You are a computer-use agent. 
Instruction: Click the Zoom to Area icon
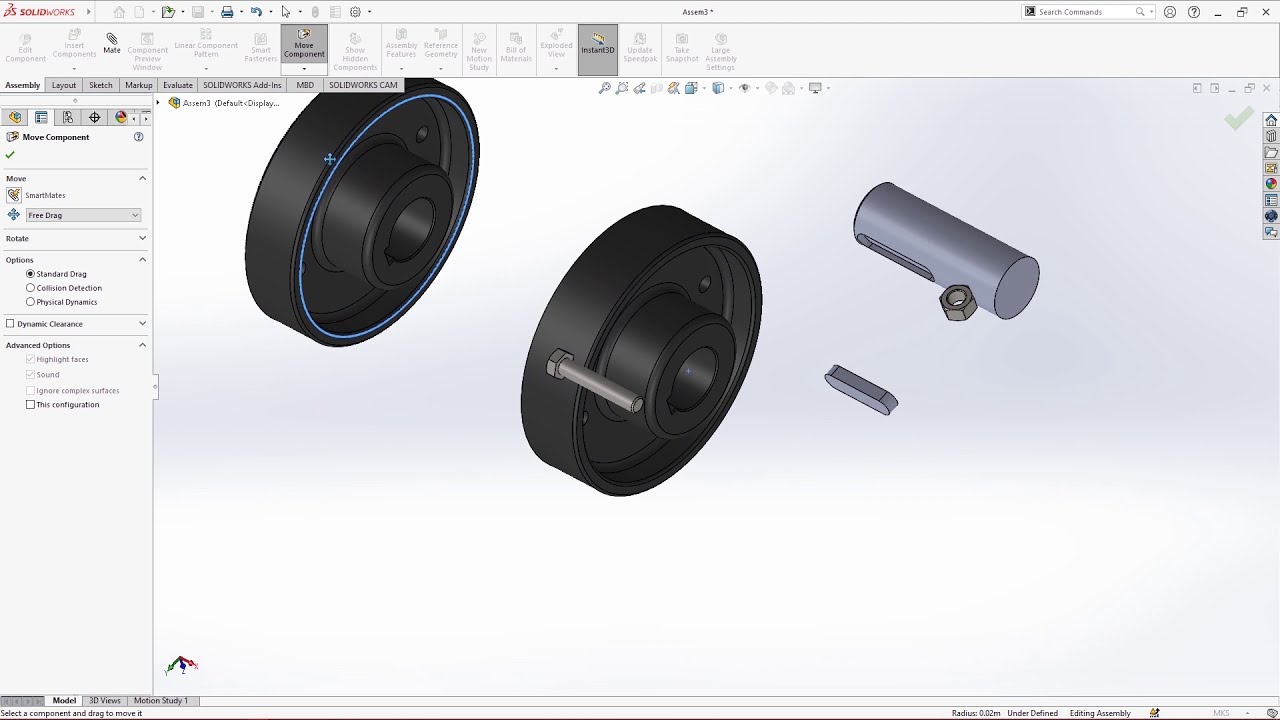622,88
